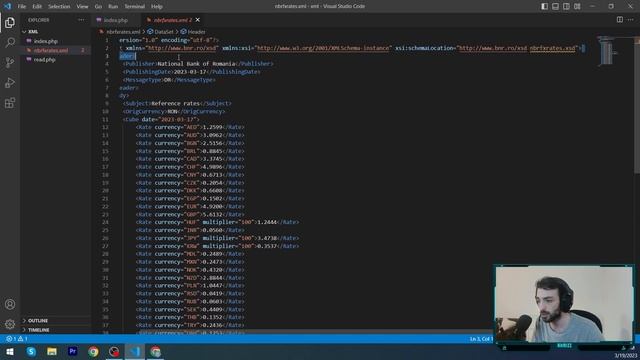Image resolution: width=640 pixels, height=360 pixels.
Task: Click the PublishingDate 2023-03-17 line
Action: [191, 72]
